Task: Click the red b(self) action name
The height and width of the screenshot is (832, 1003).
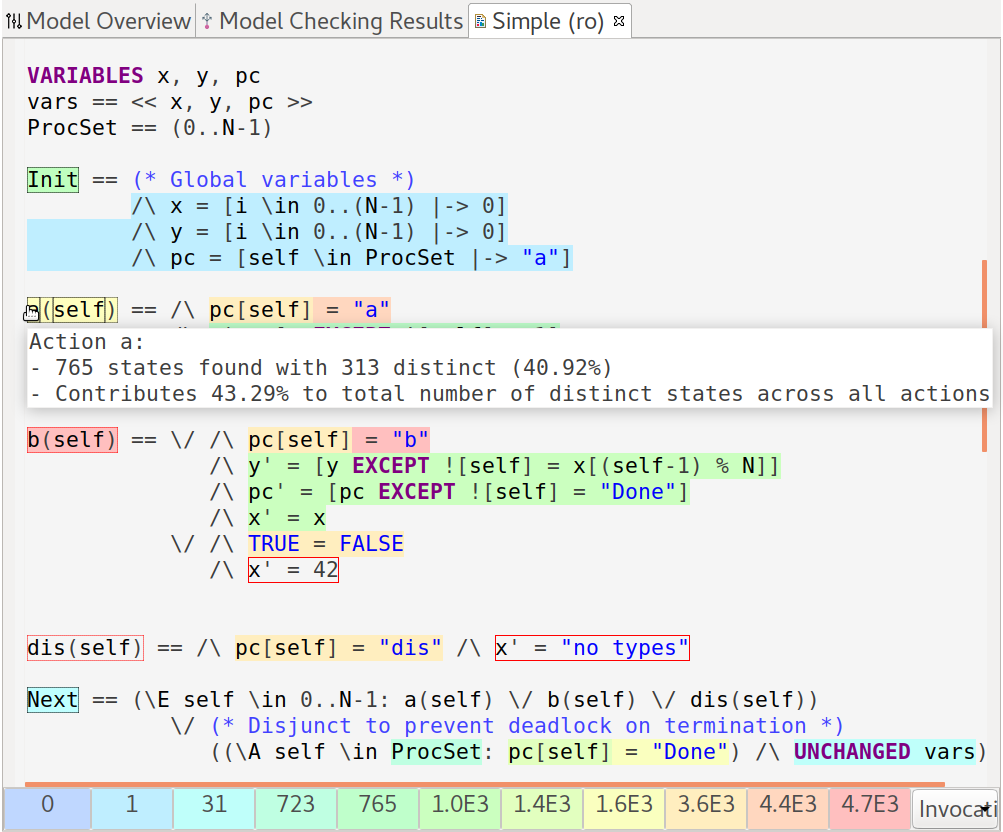Action: [x=72, y=440]
